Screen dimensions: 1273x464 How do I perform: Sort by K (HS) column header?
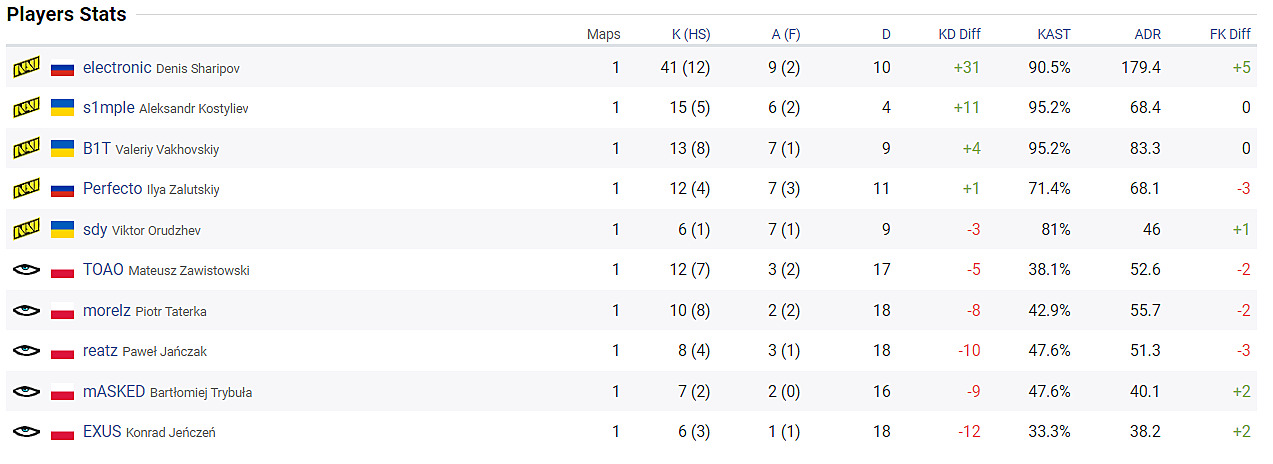click(x=691, y=34)
